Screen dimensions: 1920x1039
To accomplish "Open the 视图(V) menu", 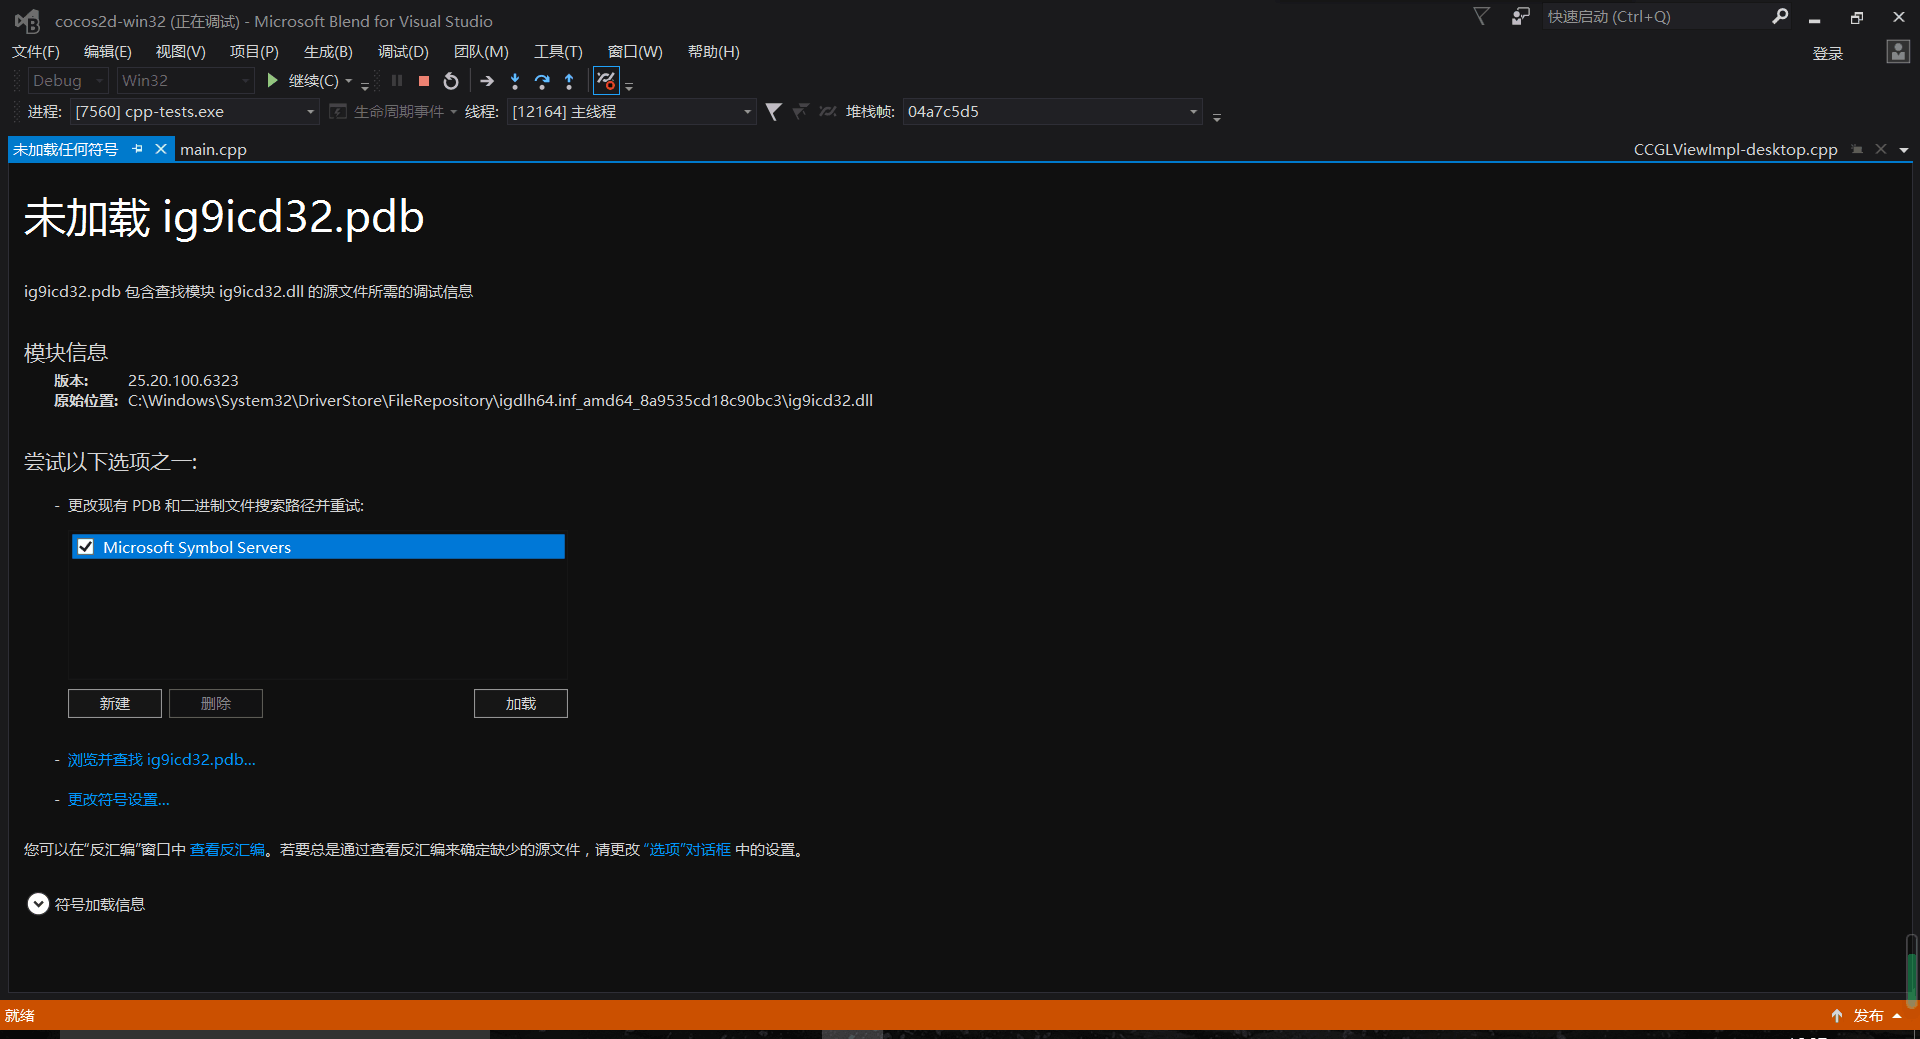I will pos(181,52).
